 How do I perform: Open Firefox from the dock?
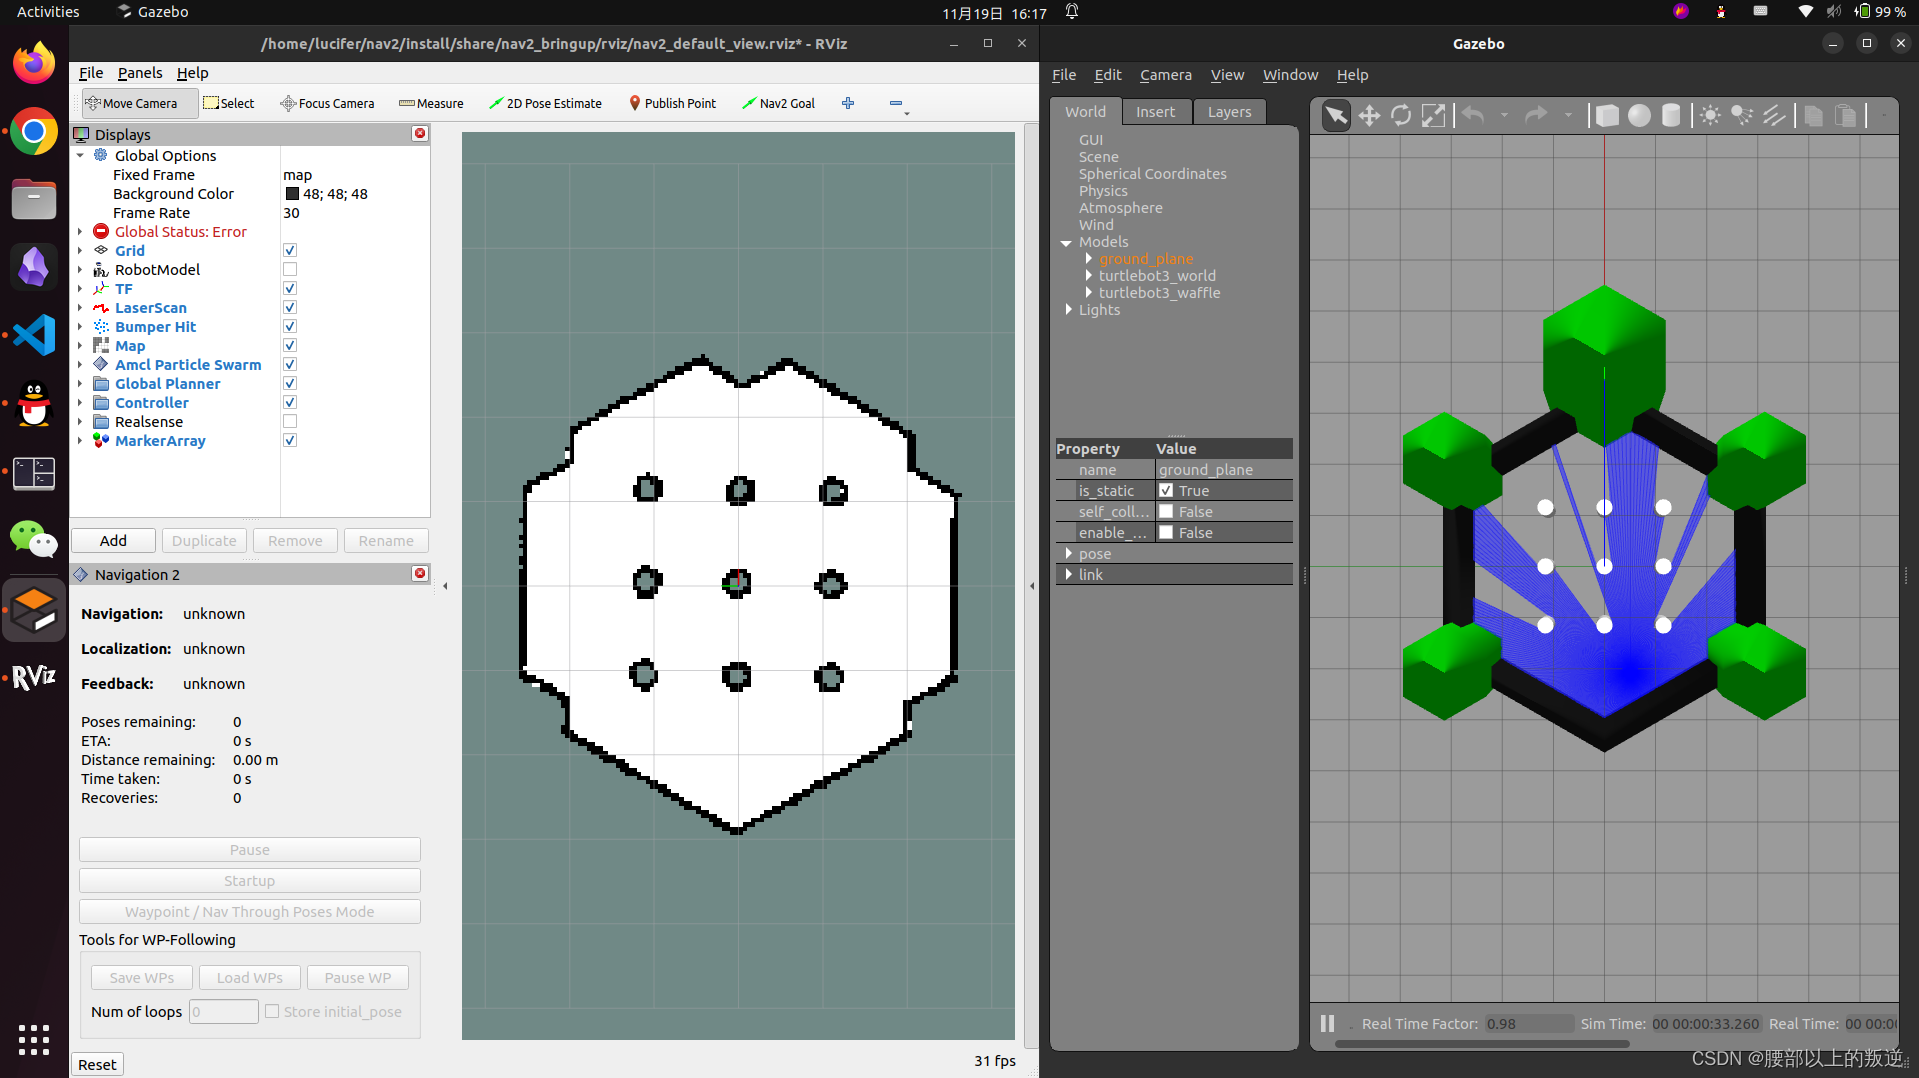(x=34, y=63)
